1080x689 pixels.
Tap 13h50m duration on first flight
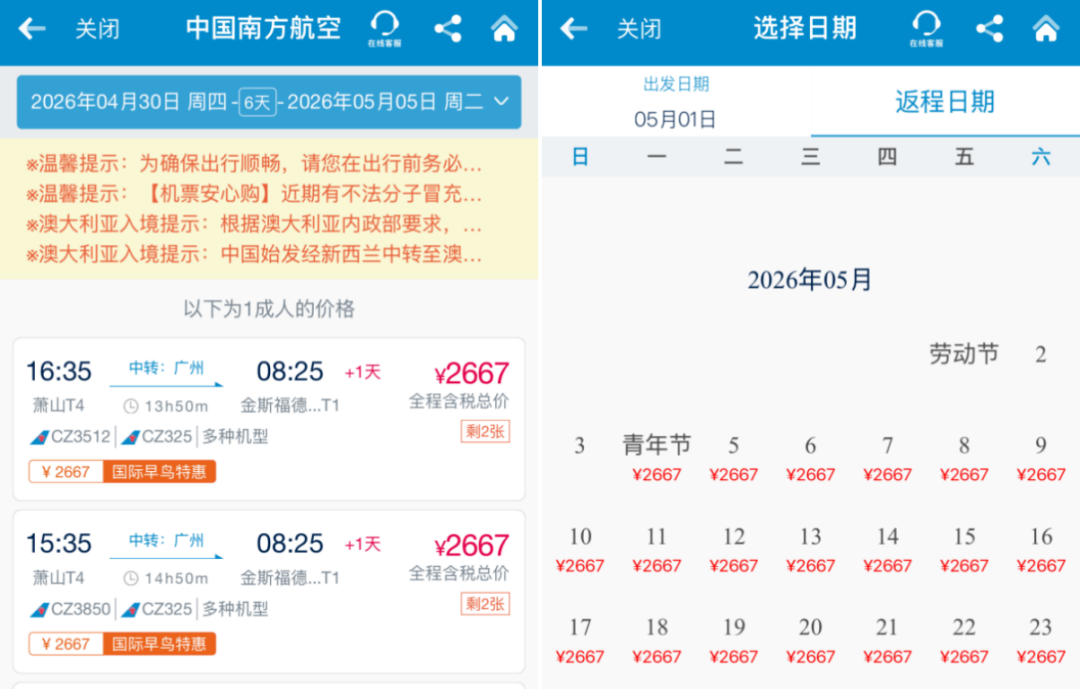(x=166, y=406)
